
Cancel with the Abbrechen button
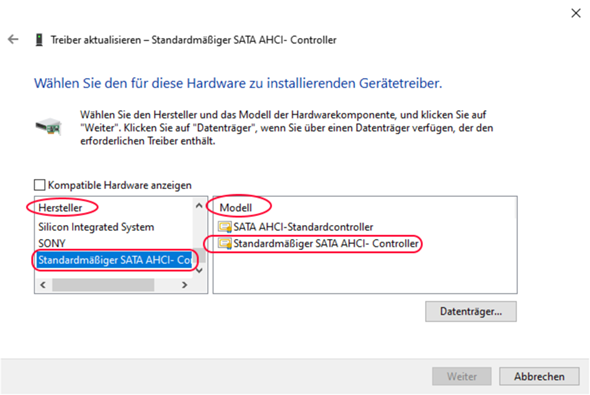click(539, 376)
